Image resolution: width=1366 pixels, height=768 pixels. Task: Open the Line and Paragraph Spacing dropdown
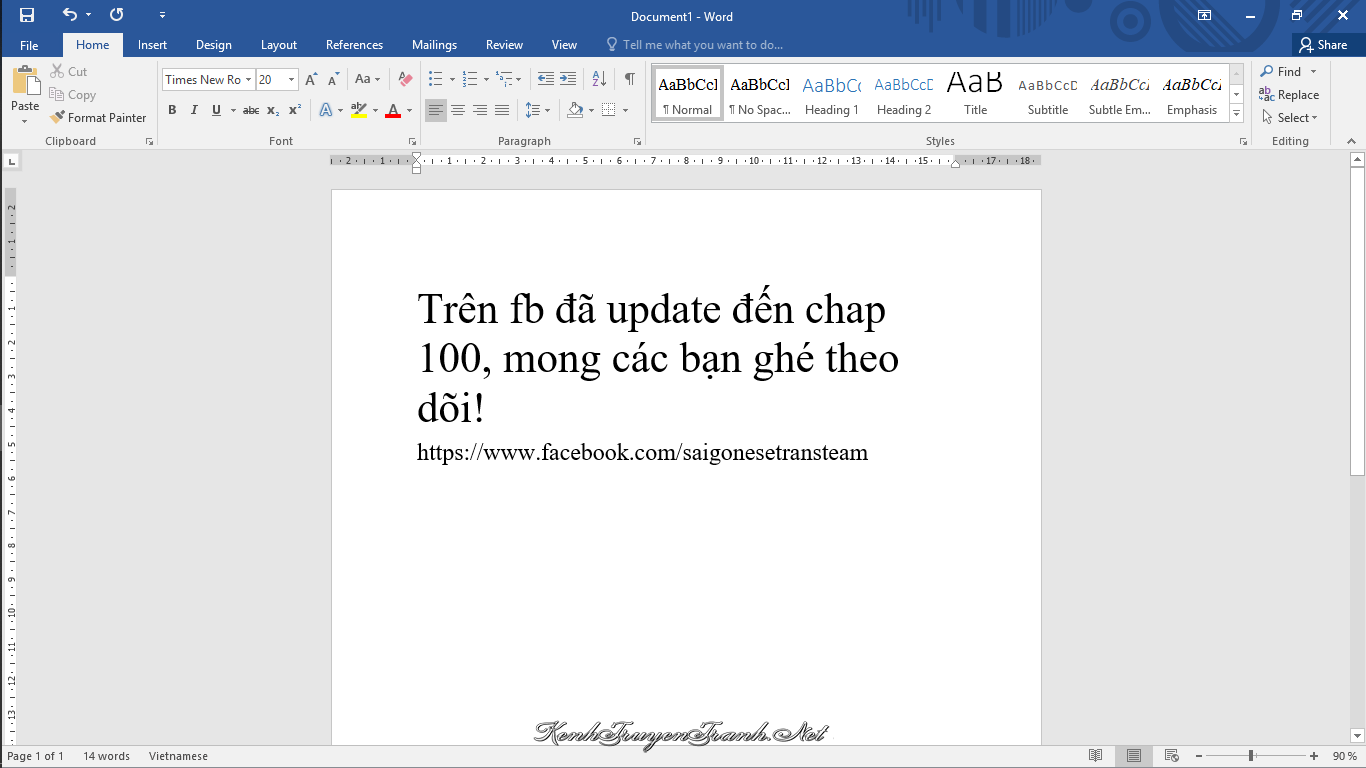(538, 110)
